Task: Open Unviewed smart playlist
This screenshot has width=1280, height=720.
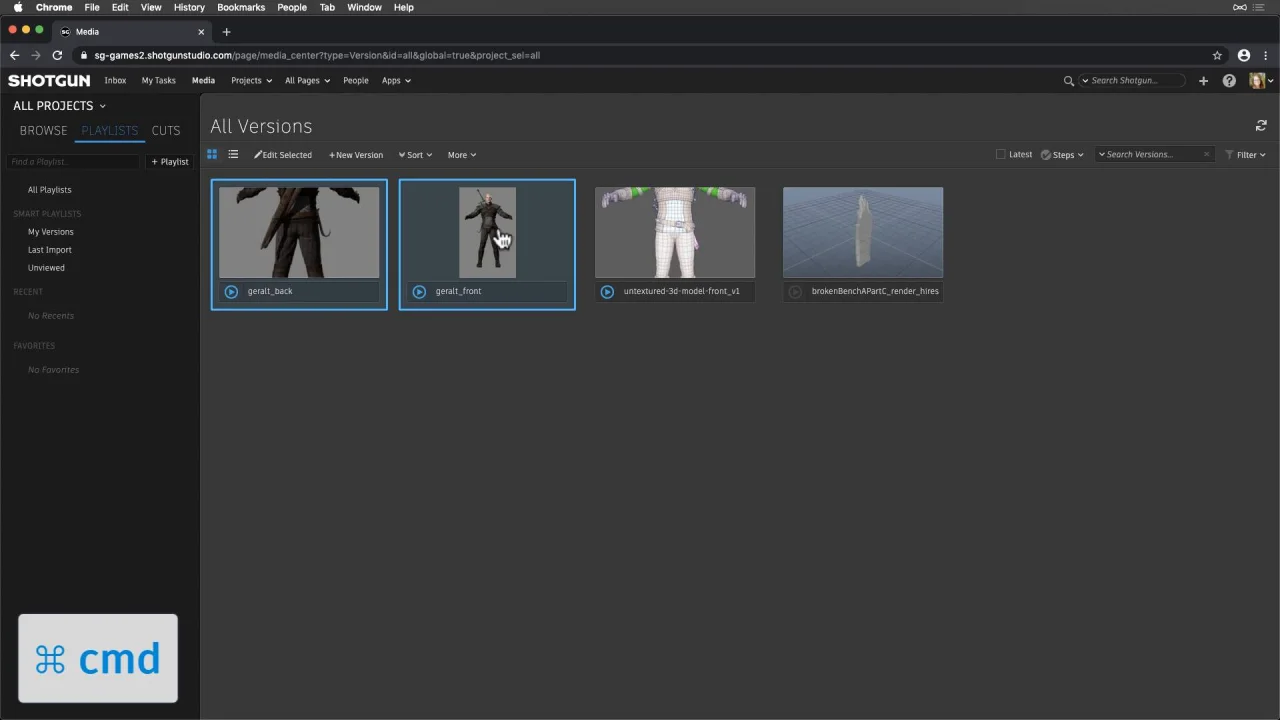Action: coord(46,268)
